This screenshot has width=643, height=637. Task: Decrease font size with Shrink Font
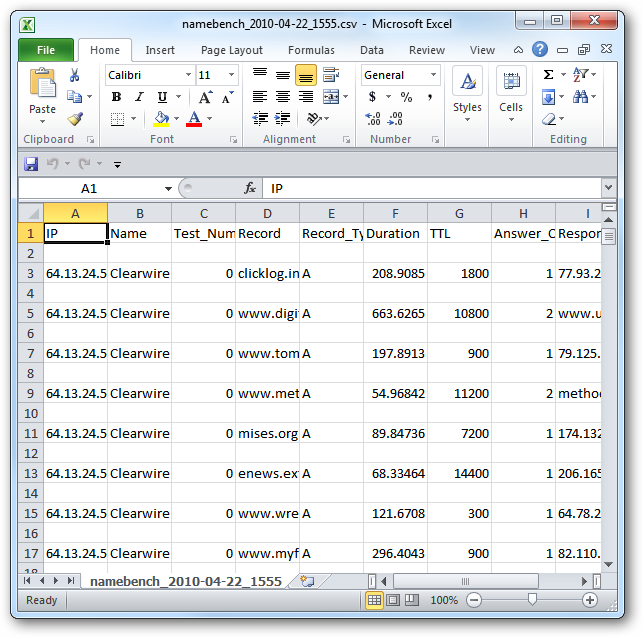point(228,97)
